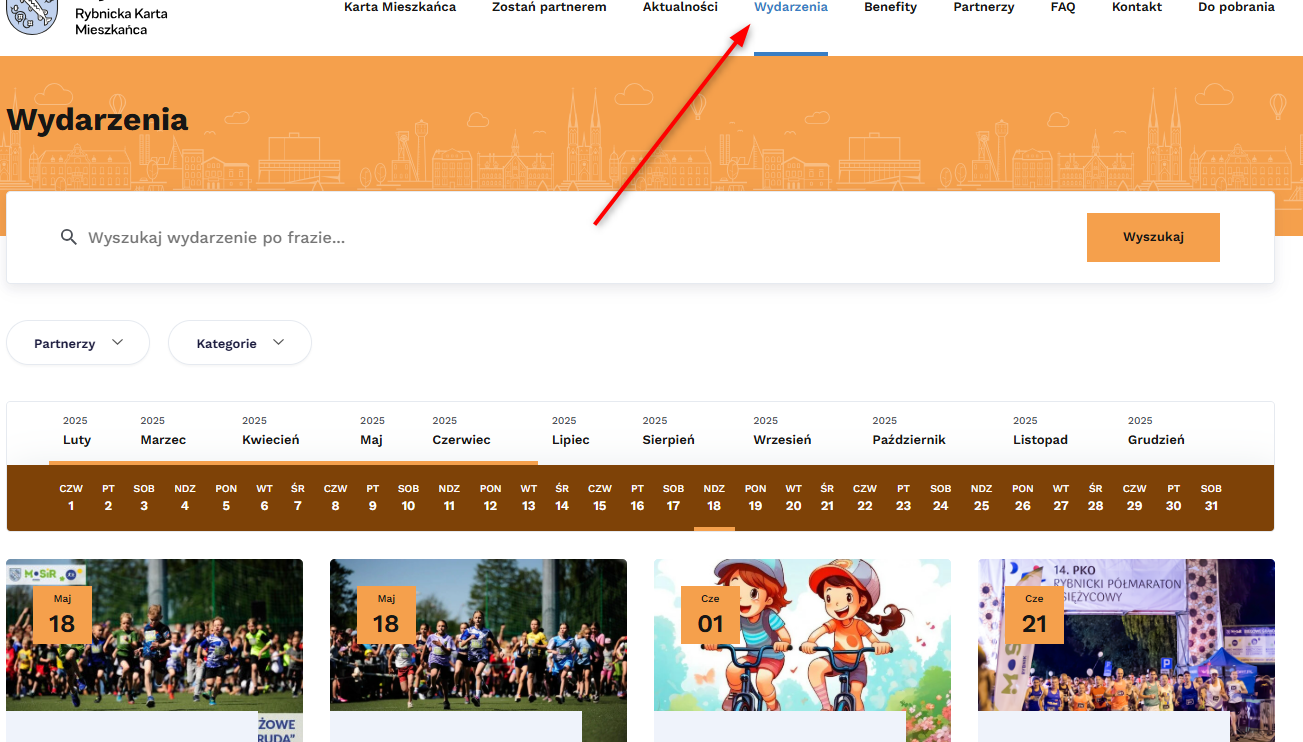Pick day ŚR 14 in calendar strip

[562, 497]
